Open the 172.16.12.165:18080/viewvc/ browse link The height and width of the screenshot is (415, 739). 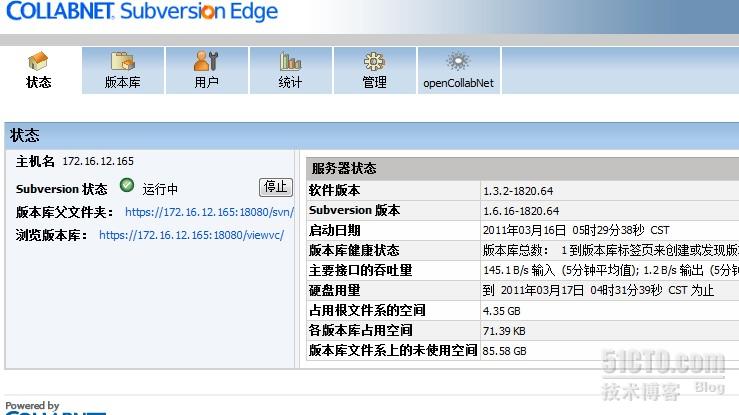pos(191,235)
